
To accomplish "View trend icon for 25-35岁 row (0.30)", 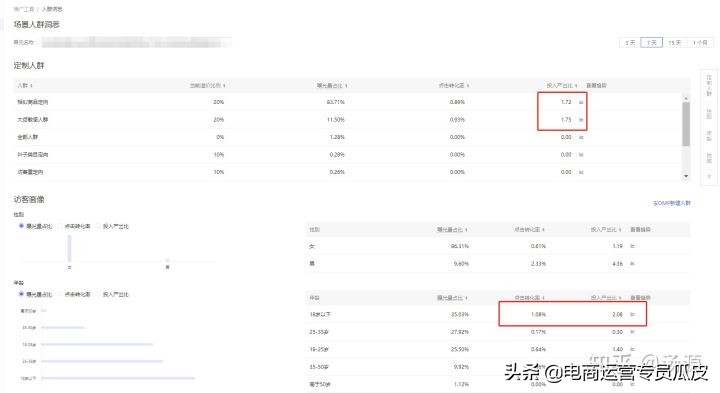I will click(x=632, y=331).
